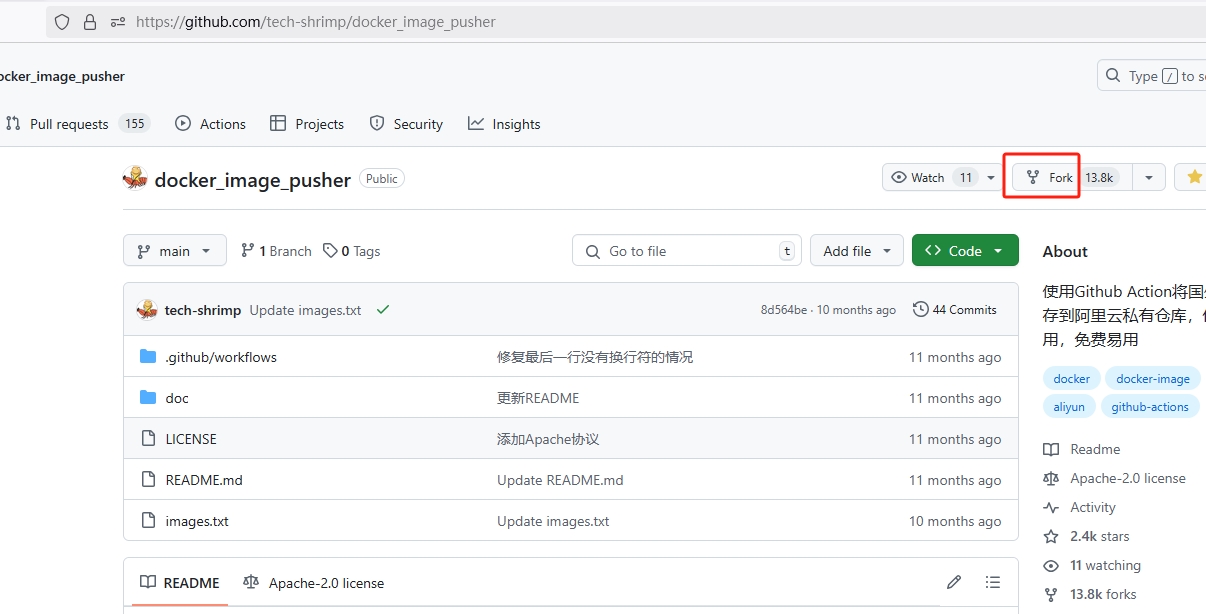This screenshot has width=1206, height=614.
Task: Open the main branch selector dropdown
Action: tap(175, 251)
